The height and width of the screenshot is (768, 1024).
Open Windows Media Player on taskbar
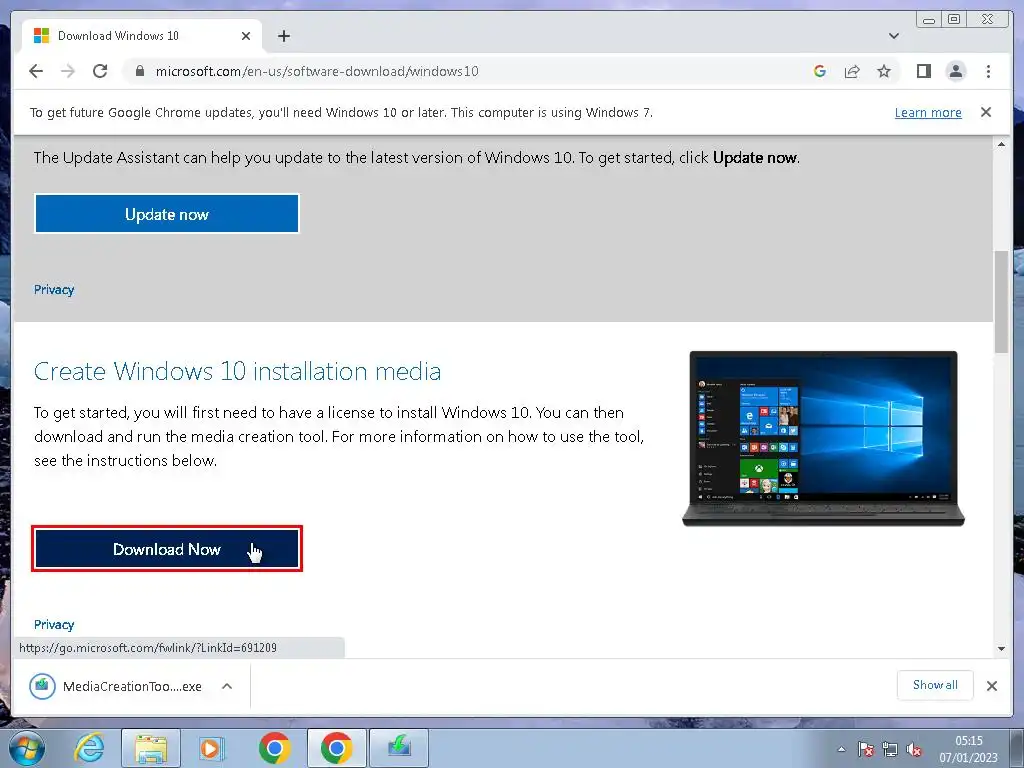[x=212, y=748]
